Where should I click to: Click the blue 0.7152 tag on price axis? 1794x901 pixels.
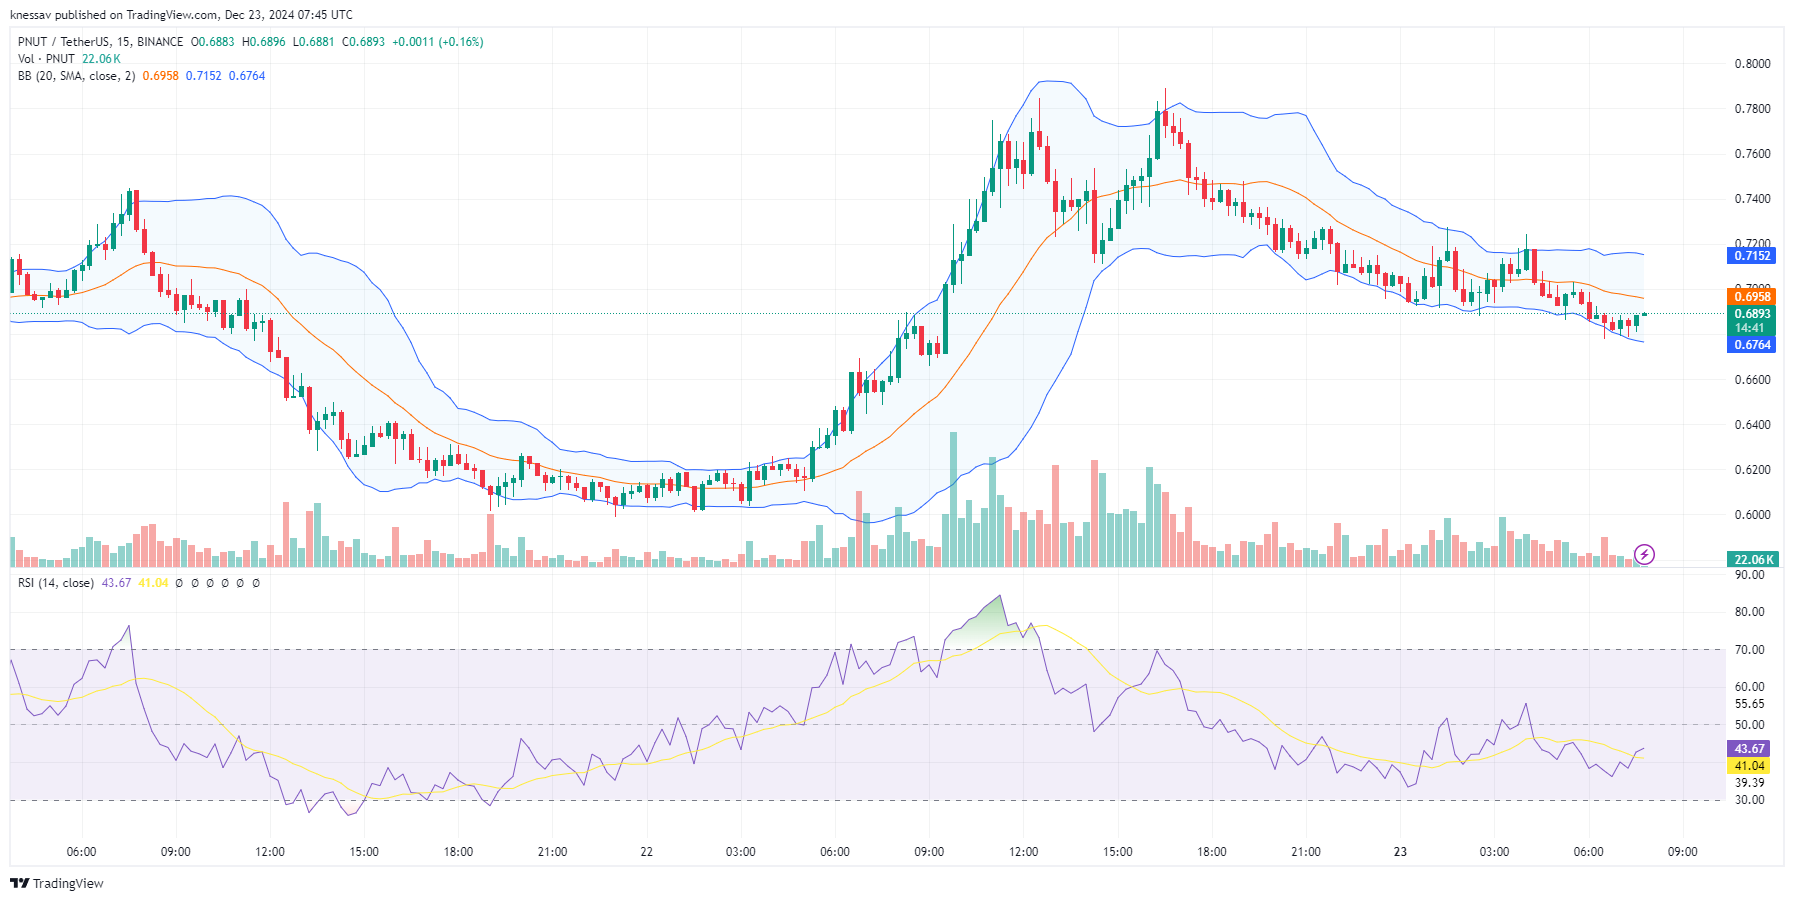click(x=1752, y=256)
